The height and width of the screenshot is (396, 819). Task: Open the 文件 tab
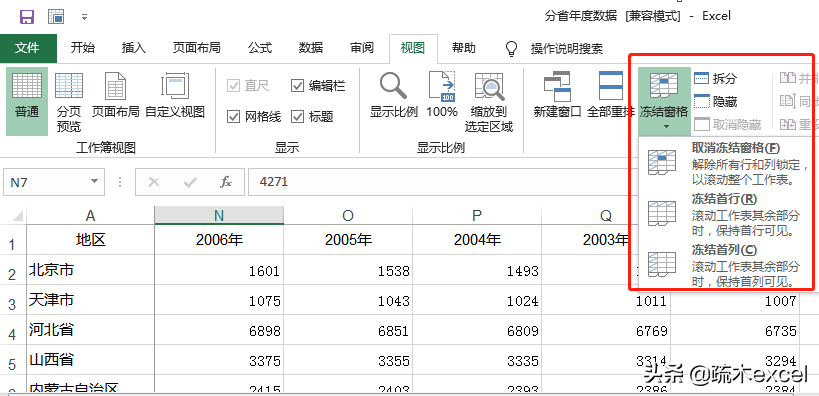coord(28,49)
